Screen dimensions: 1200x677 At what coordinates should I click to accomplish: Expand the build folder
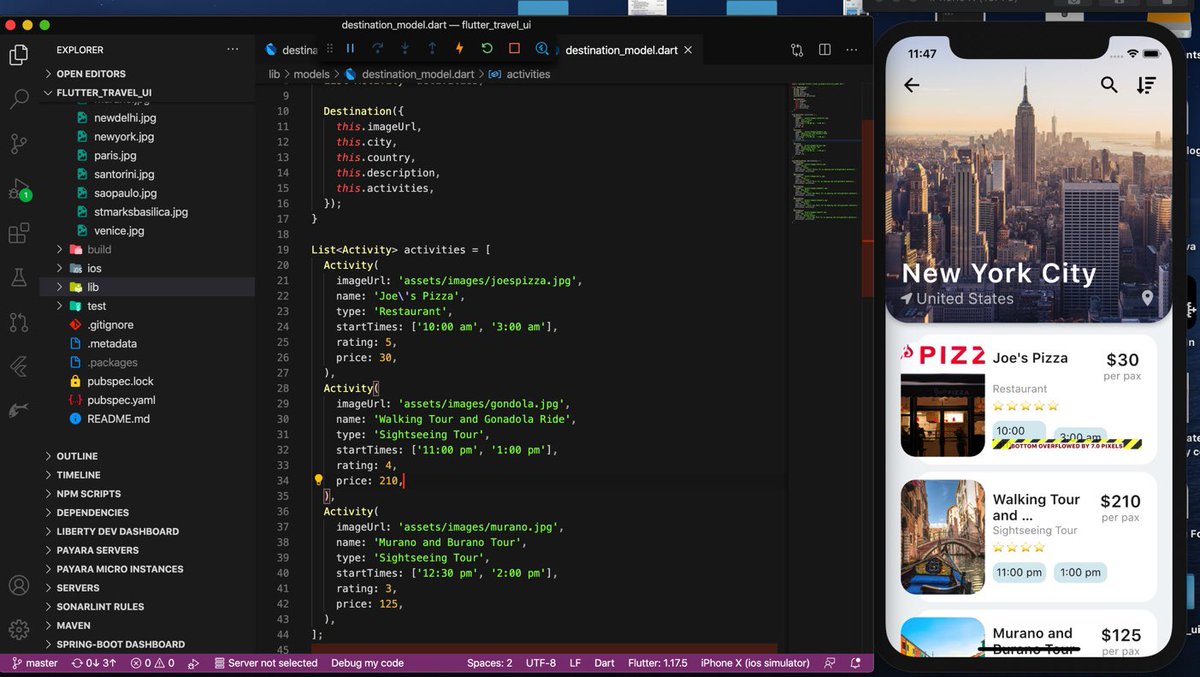click(x=99, y=249)
